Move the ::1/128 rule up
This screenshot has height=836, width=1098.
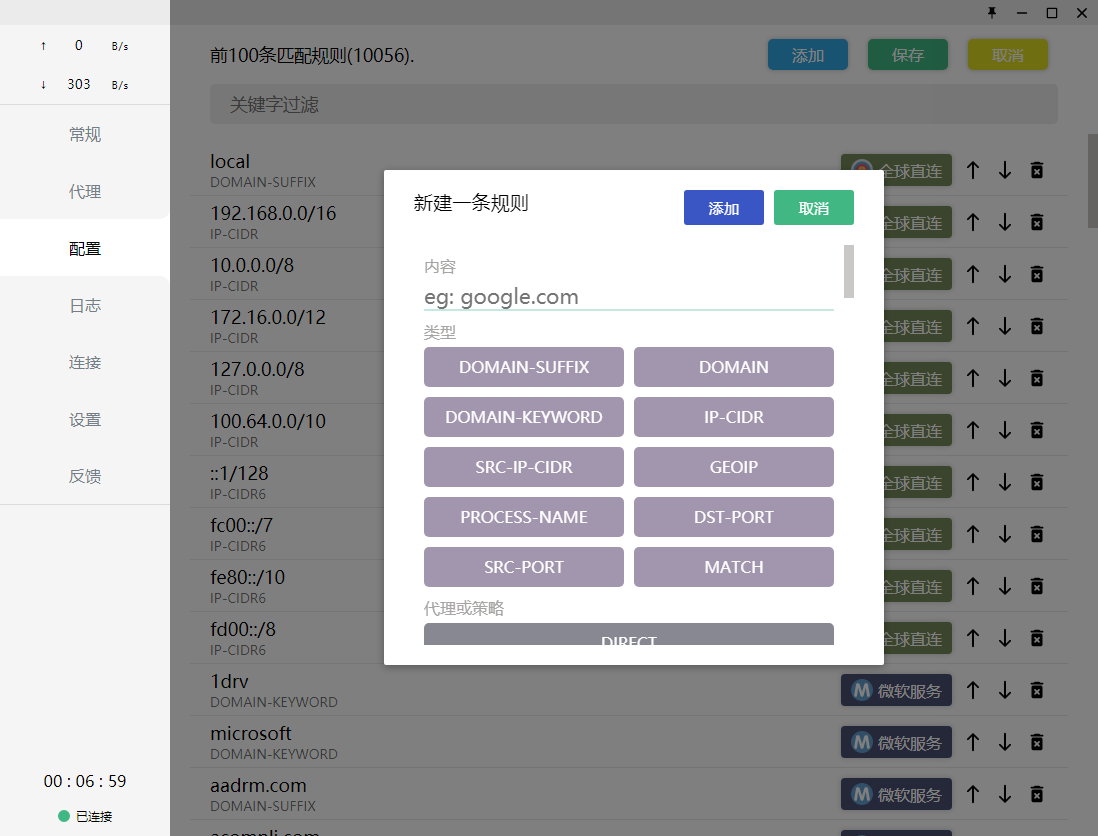[x=973, y=482]
